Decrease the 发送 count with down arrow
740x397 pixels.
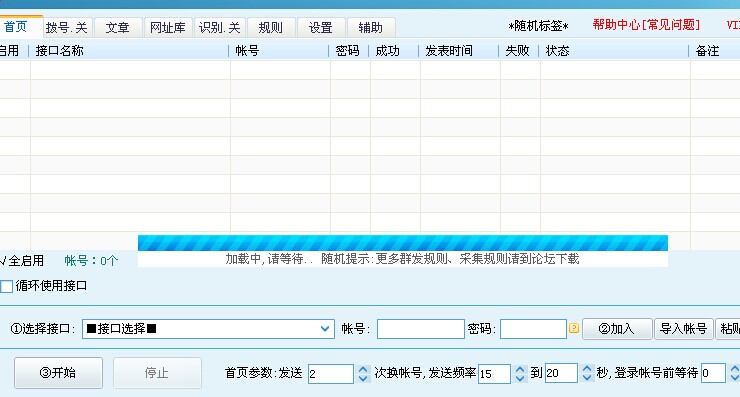(x=363, y=378)
